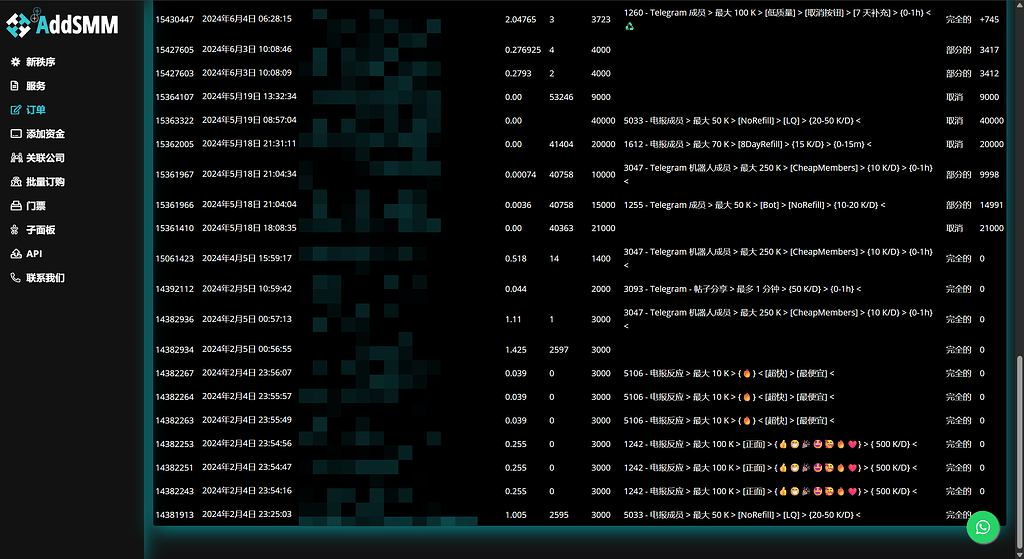Screen dimensions: 1024x559
Task: Click the cloud icon beside API
Action: pos(16,253)
